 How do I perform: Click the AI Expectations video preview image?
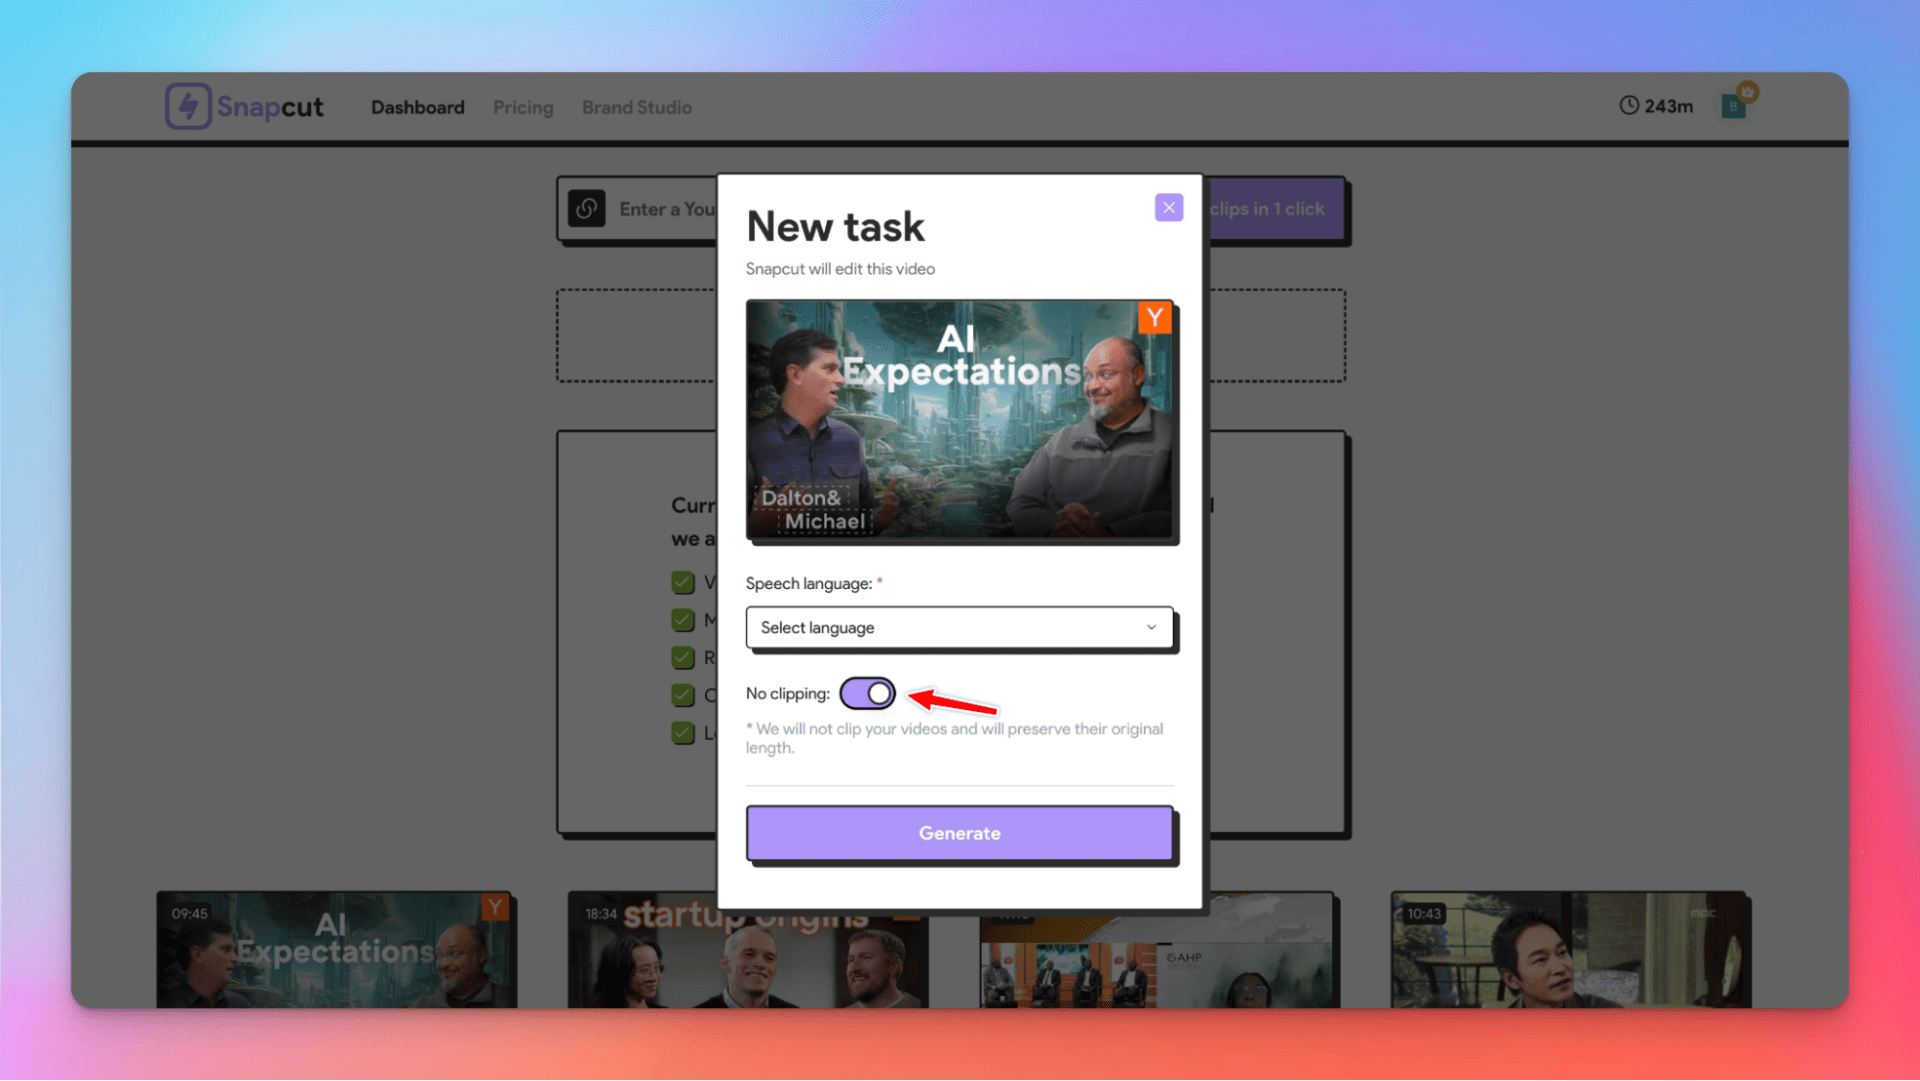point(960,420)
